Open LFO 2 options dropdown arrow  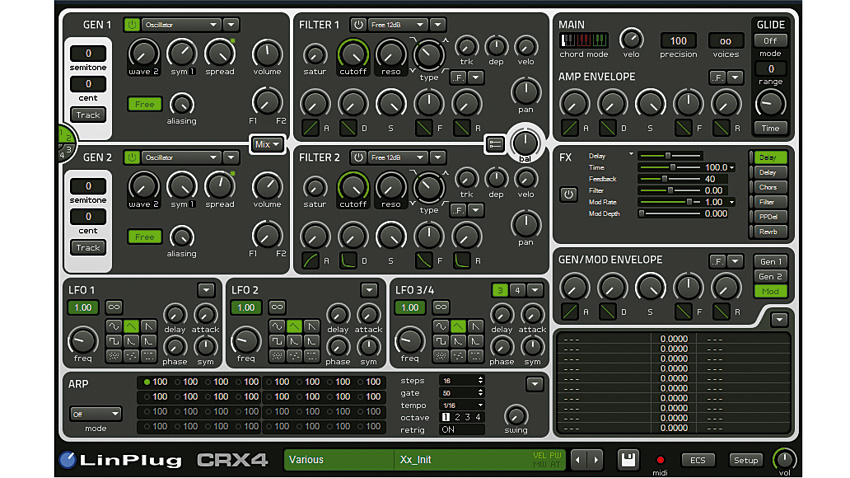[x=369, y=290]
